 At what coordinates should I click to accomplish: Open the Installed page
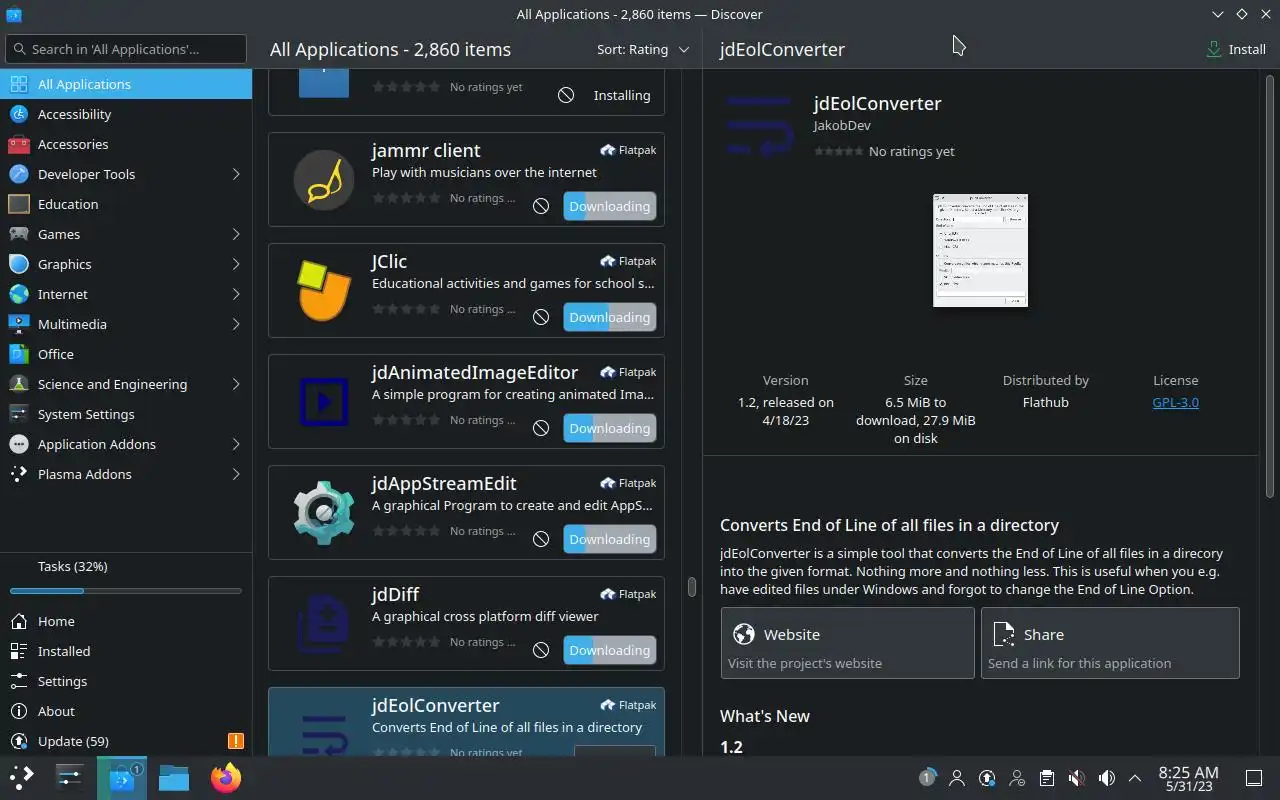click(126, 651)
